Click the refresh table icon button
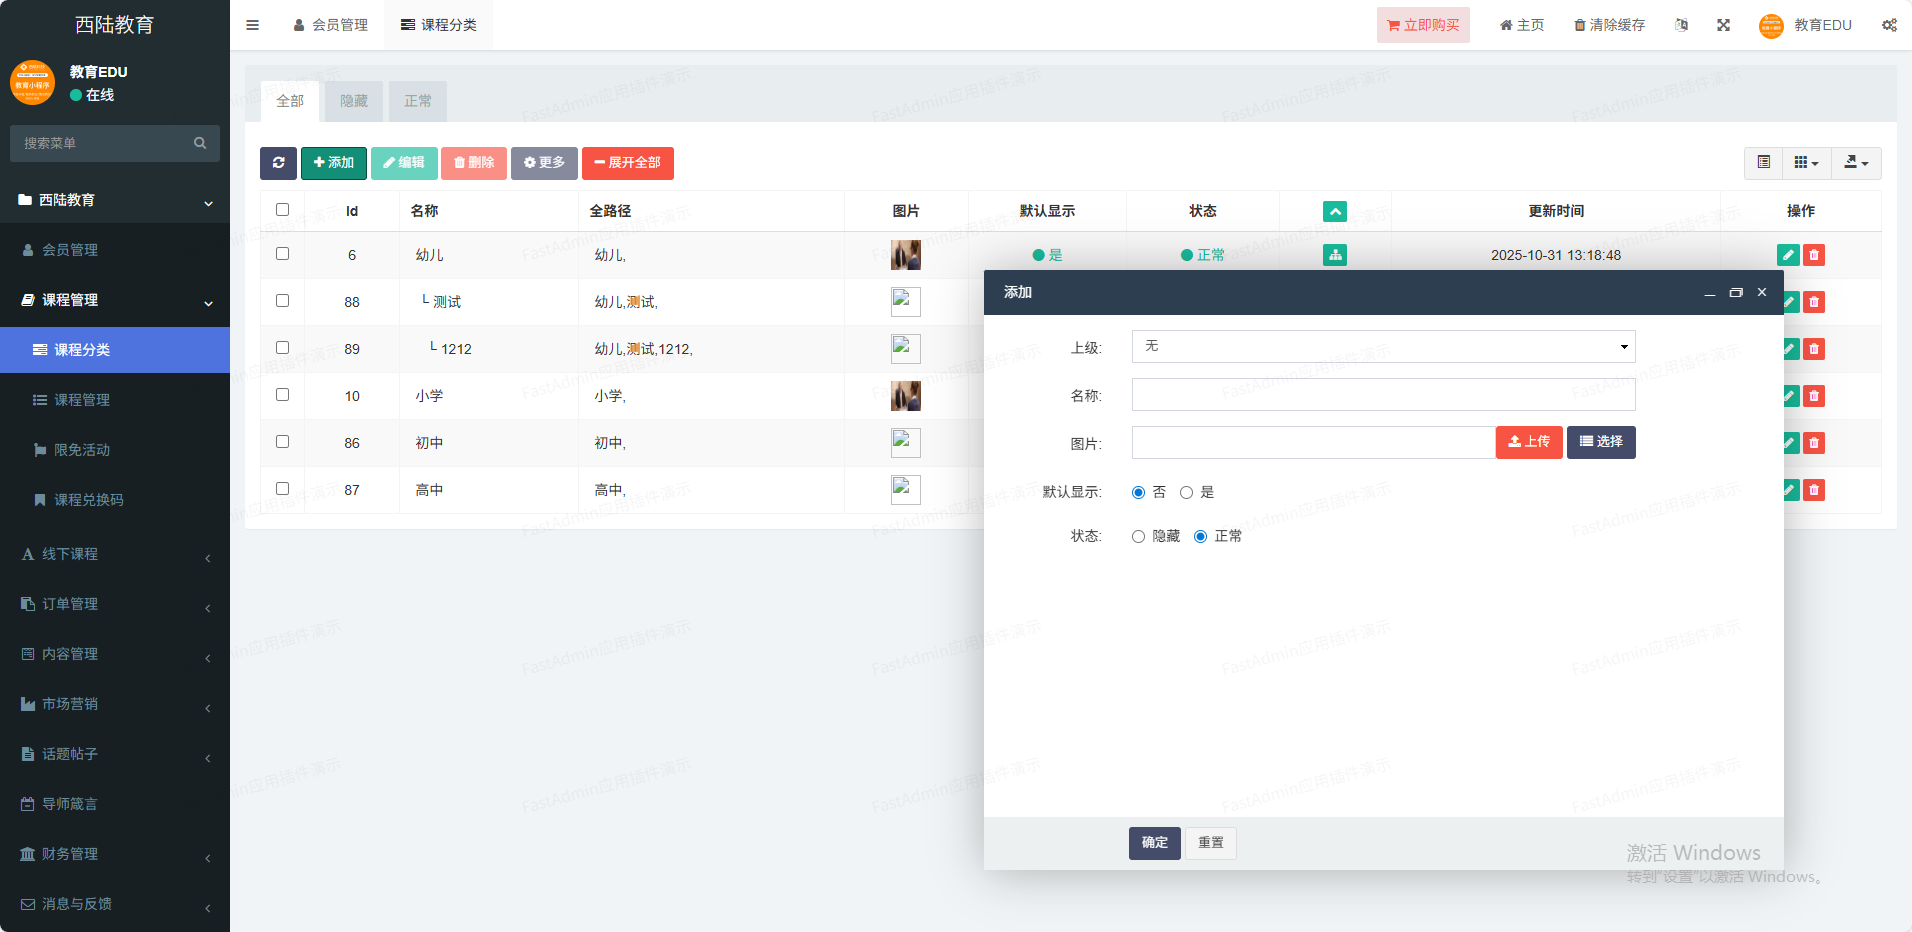Image resolution: width=1912 pixels, height=932 pixels. click(x=278, y=163)
